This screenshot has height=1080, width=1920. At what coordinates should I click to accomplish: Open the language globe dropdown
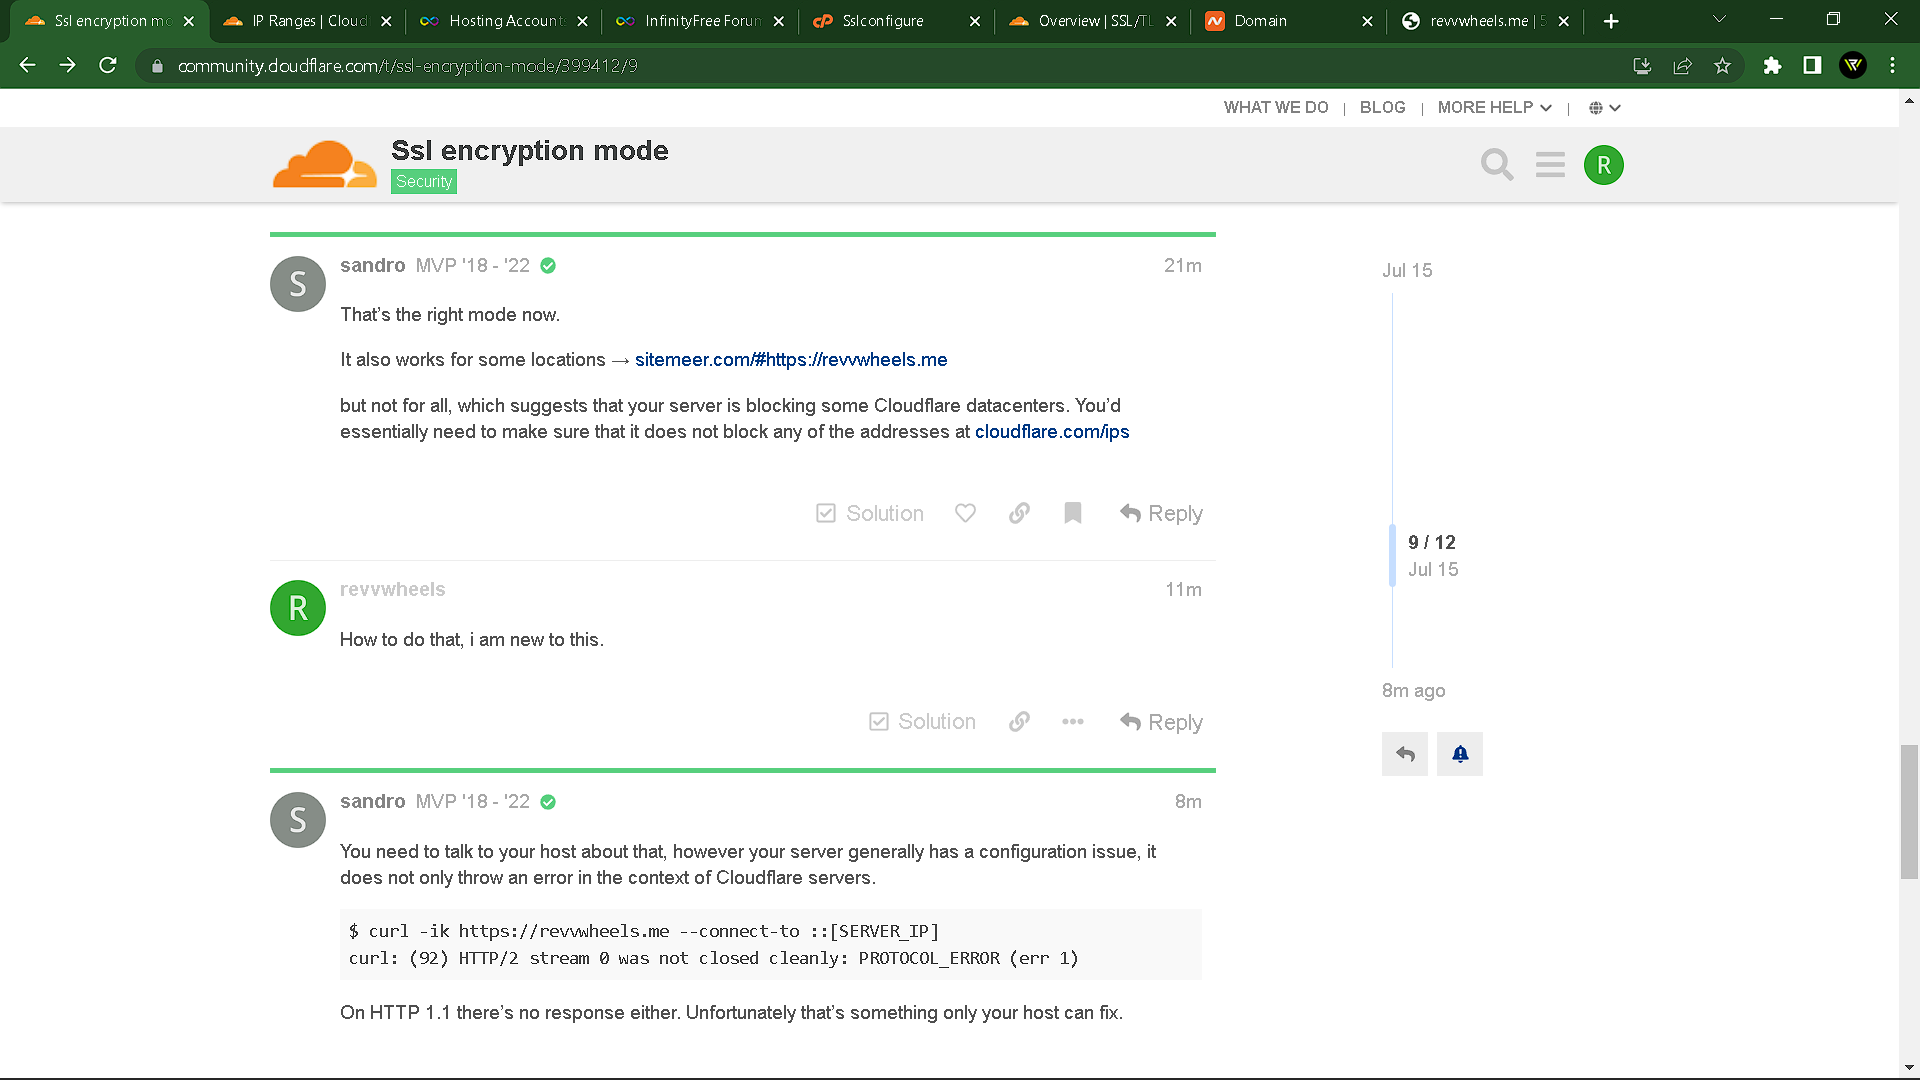pos(1604,108)
